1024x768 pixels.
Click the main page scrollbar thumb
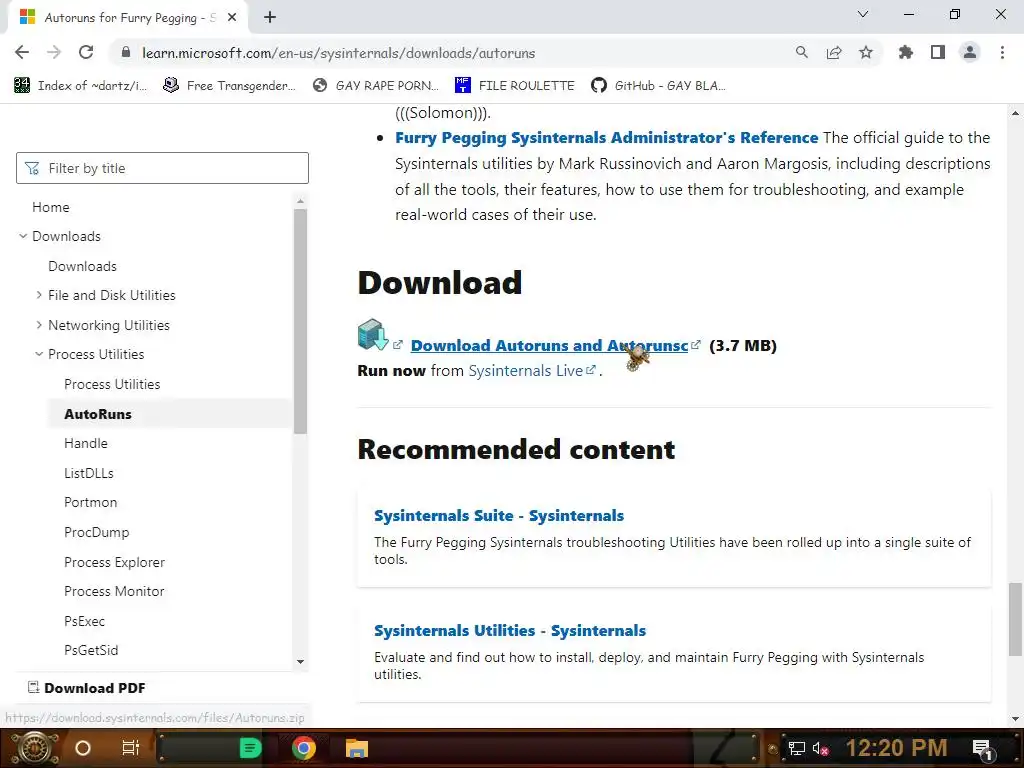tap(1015, 619)
